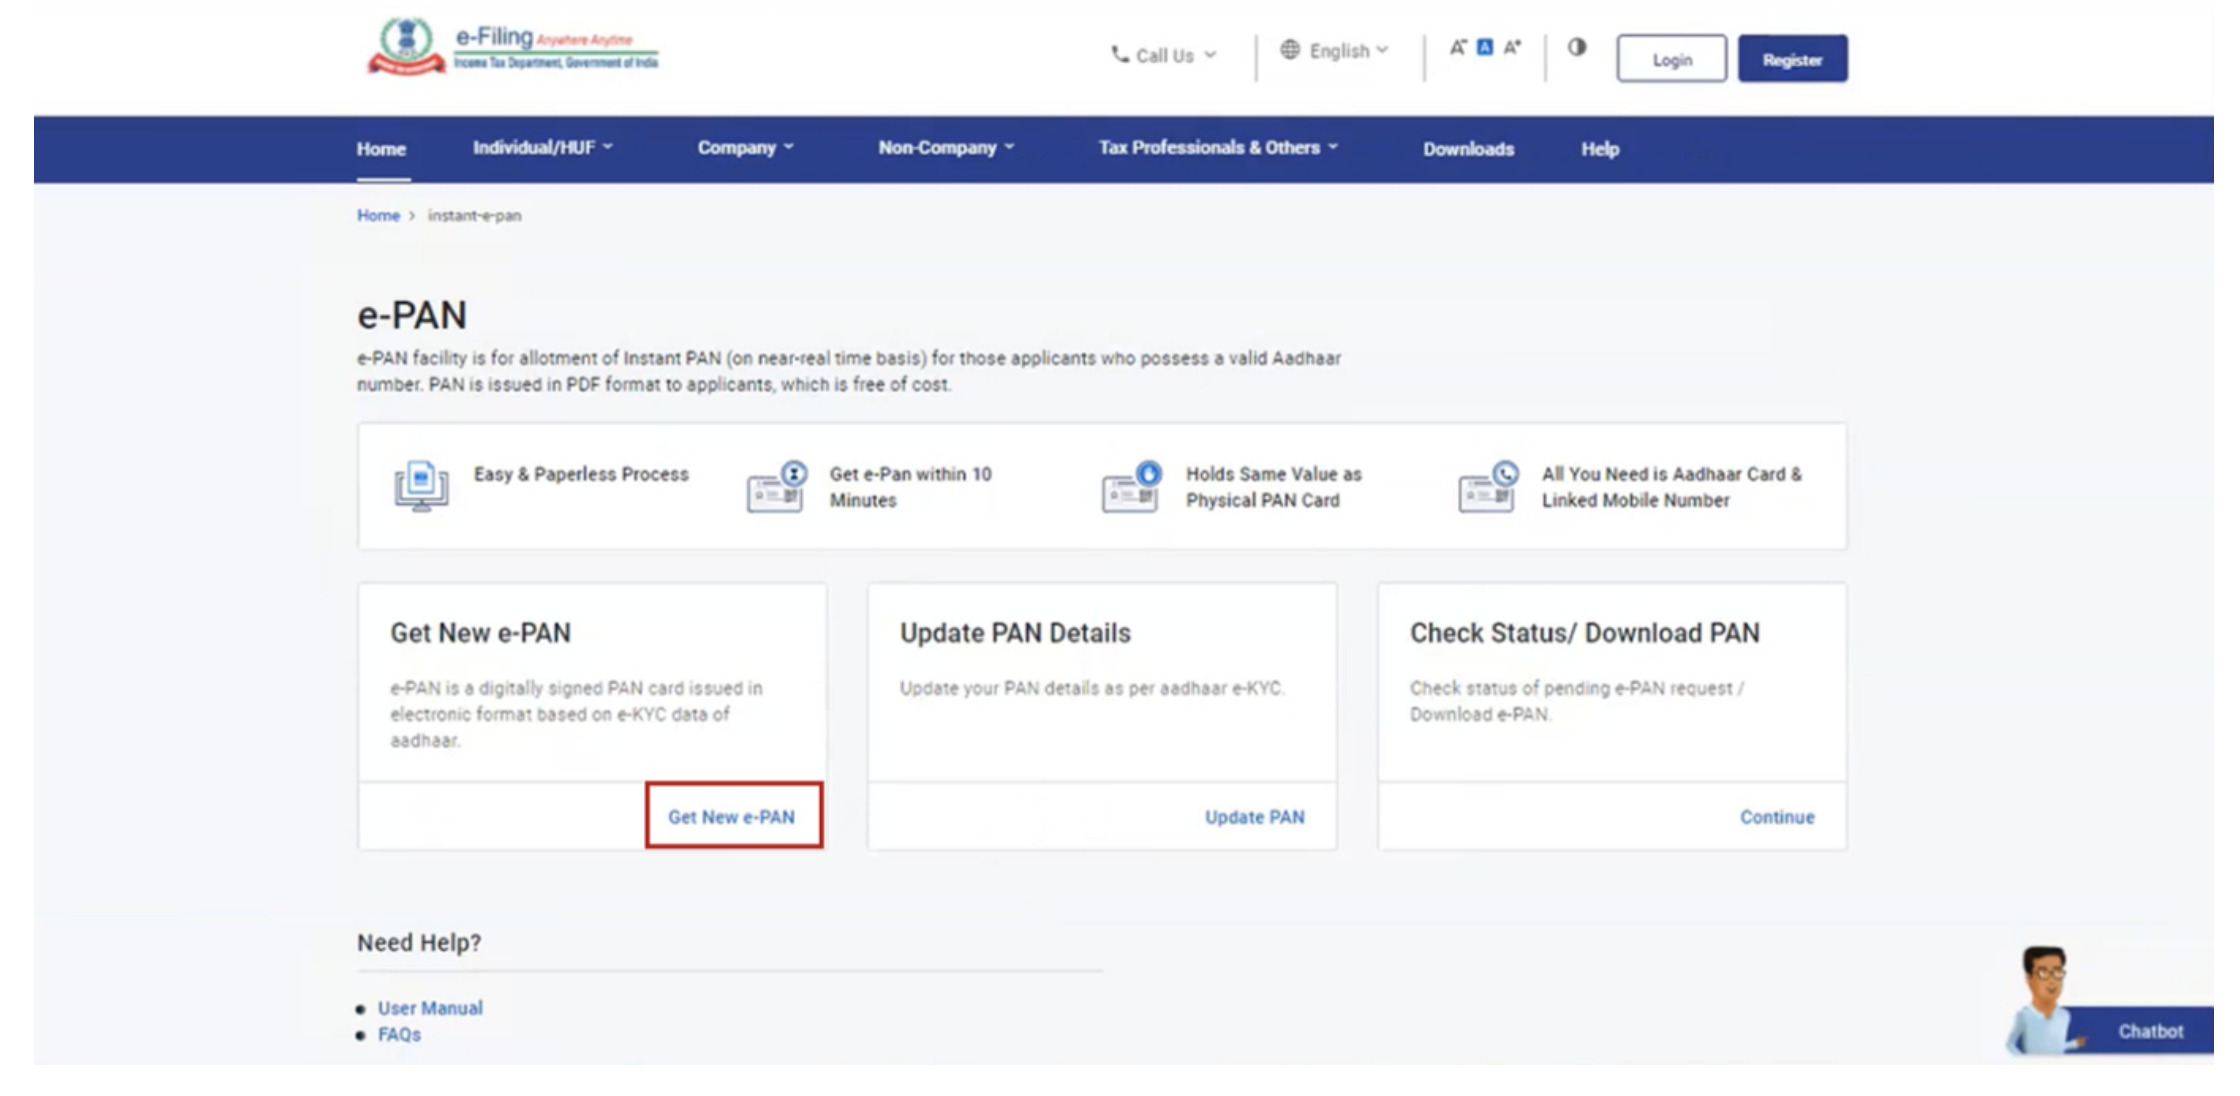Image resolution: width=2240 pixels, height=1096 pixels.
Task: Click the Easy & Paperless Process icon
Action: (x=421, y=486)
